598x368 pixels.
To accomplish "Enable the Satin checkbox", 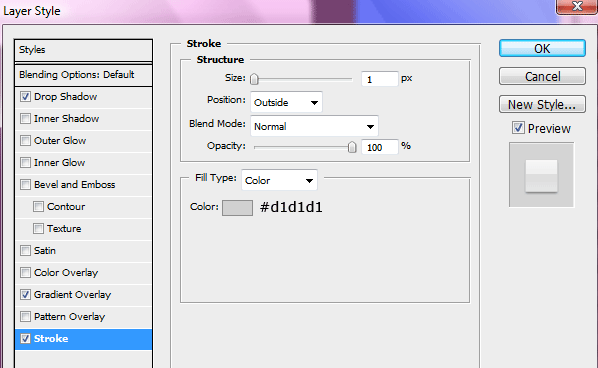I will pyautogui.click(x=26, y=251).
